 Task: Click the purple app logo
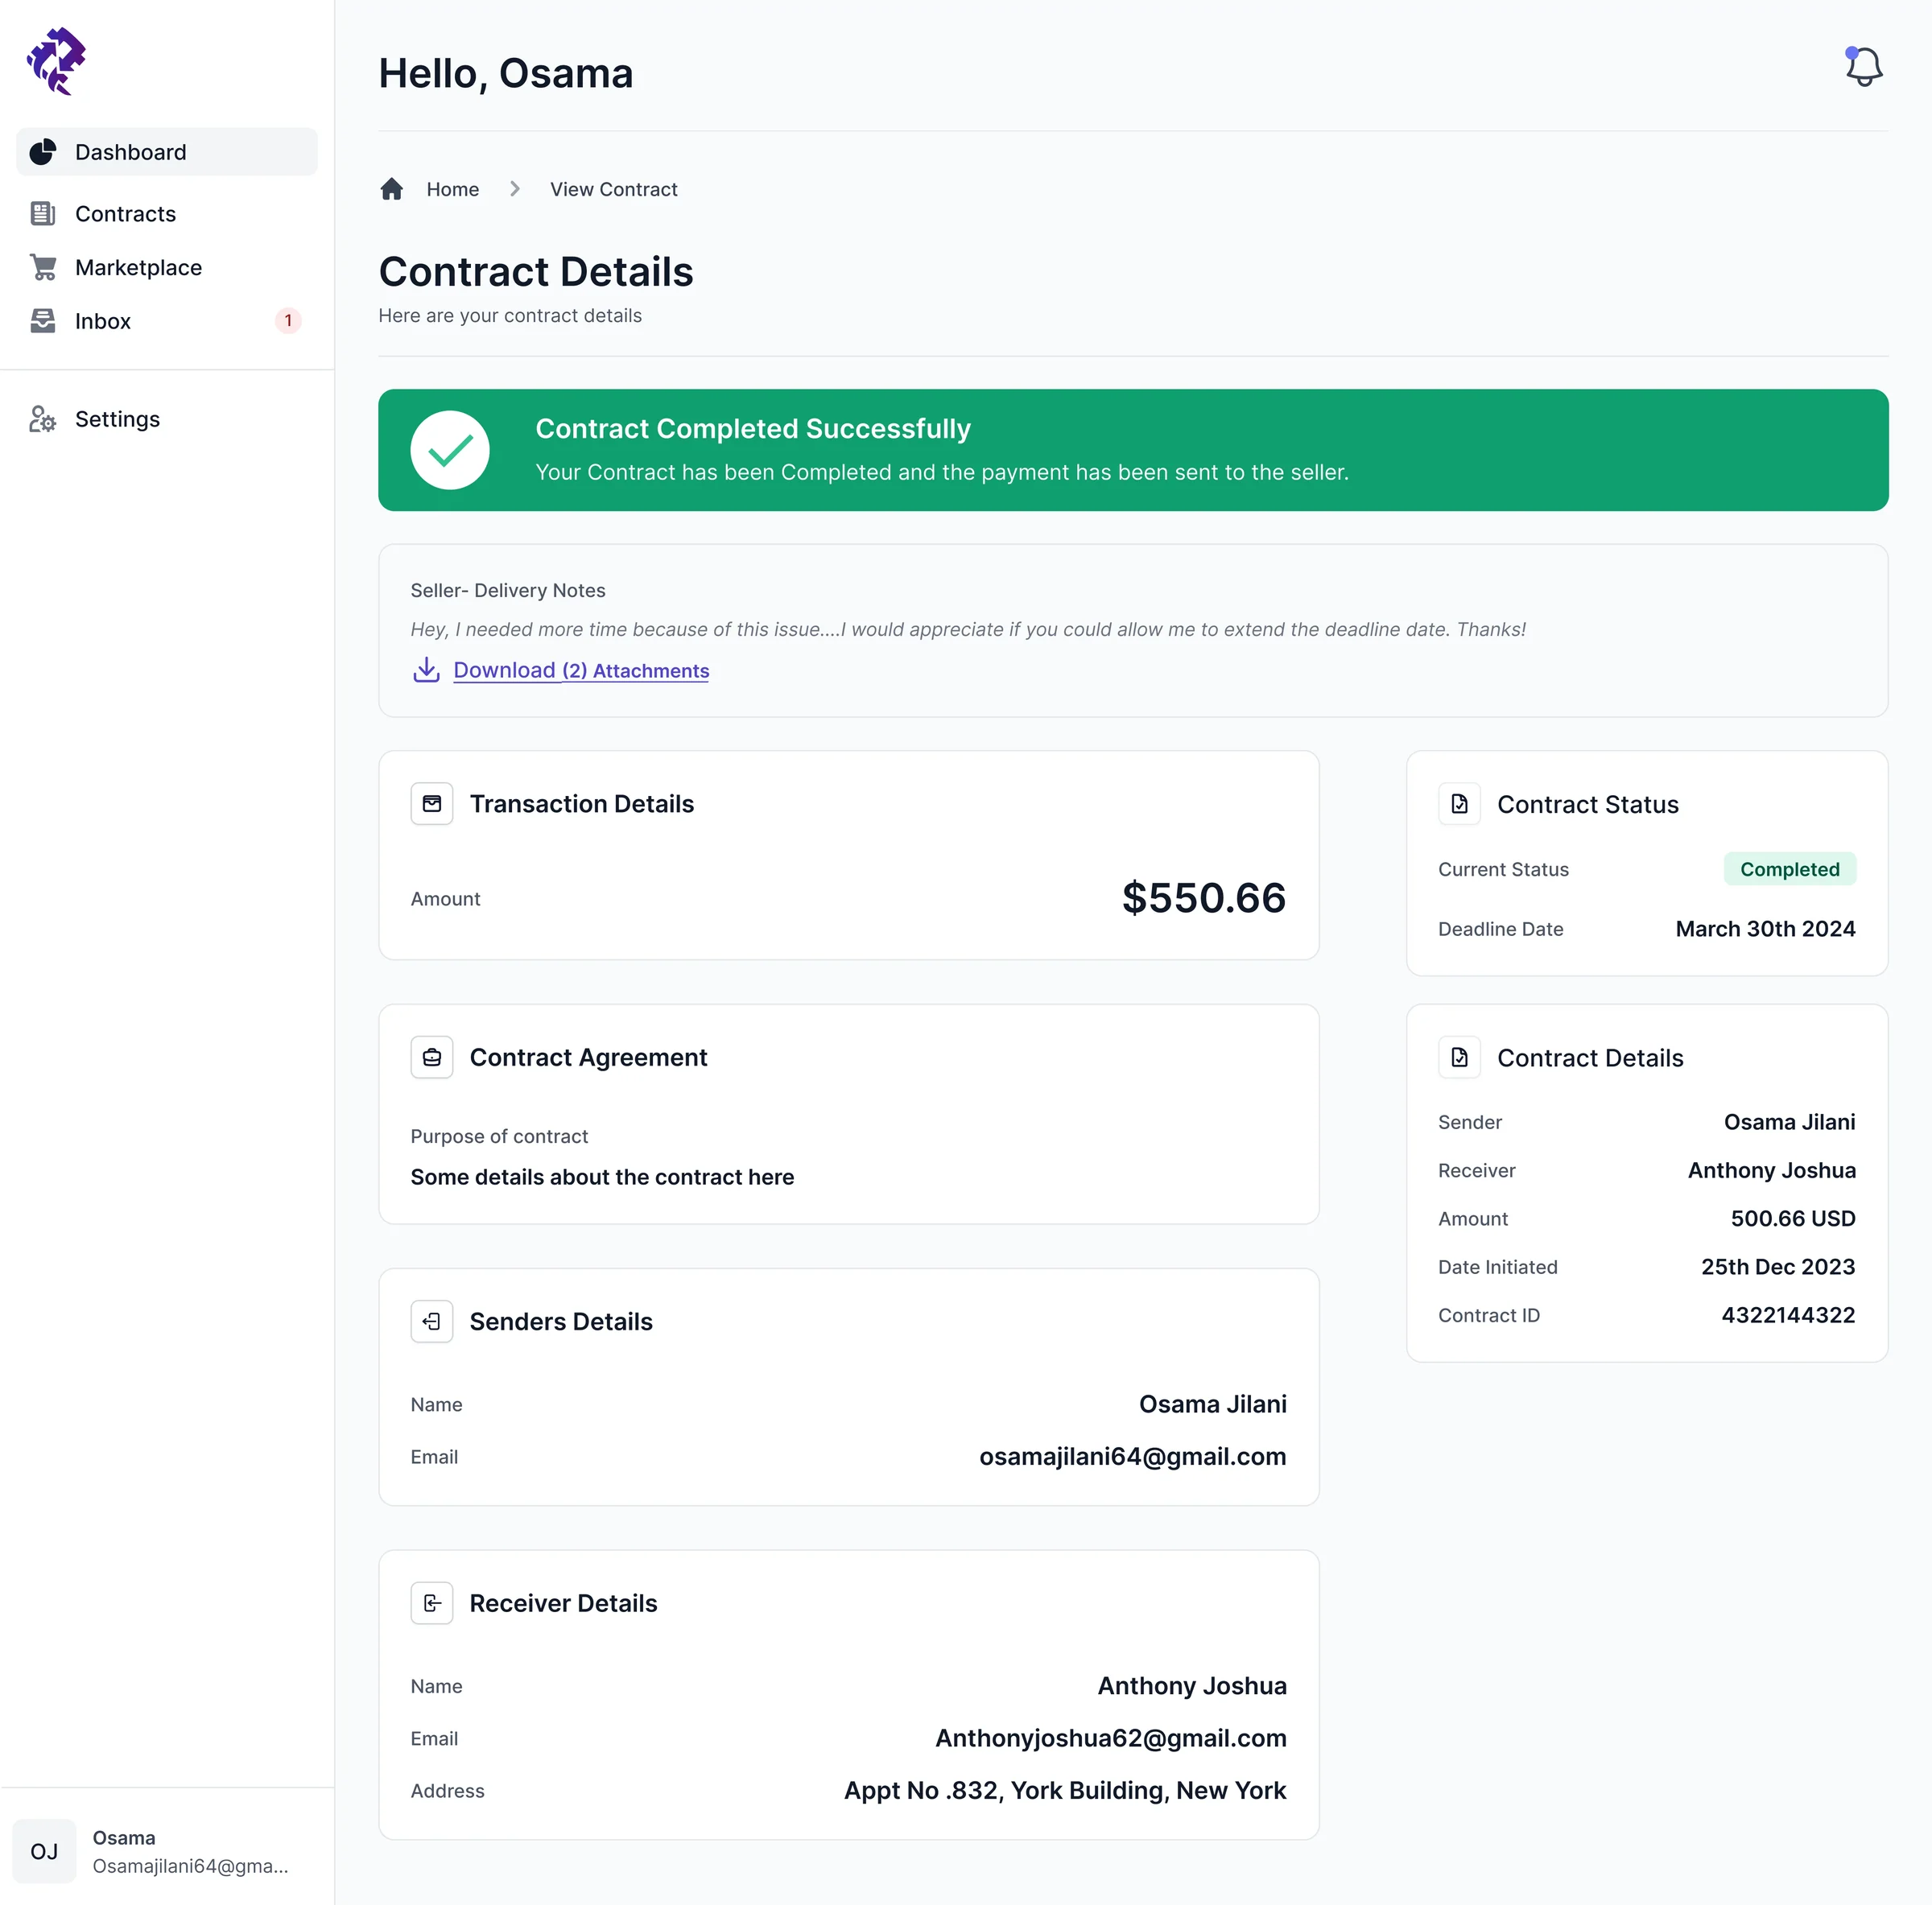pos(56,61)
